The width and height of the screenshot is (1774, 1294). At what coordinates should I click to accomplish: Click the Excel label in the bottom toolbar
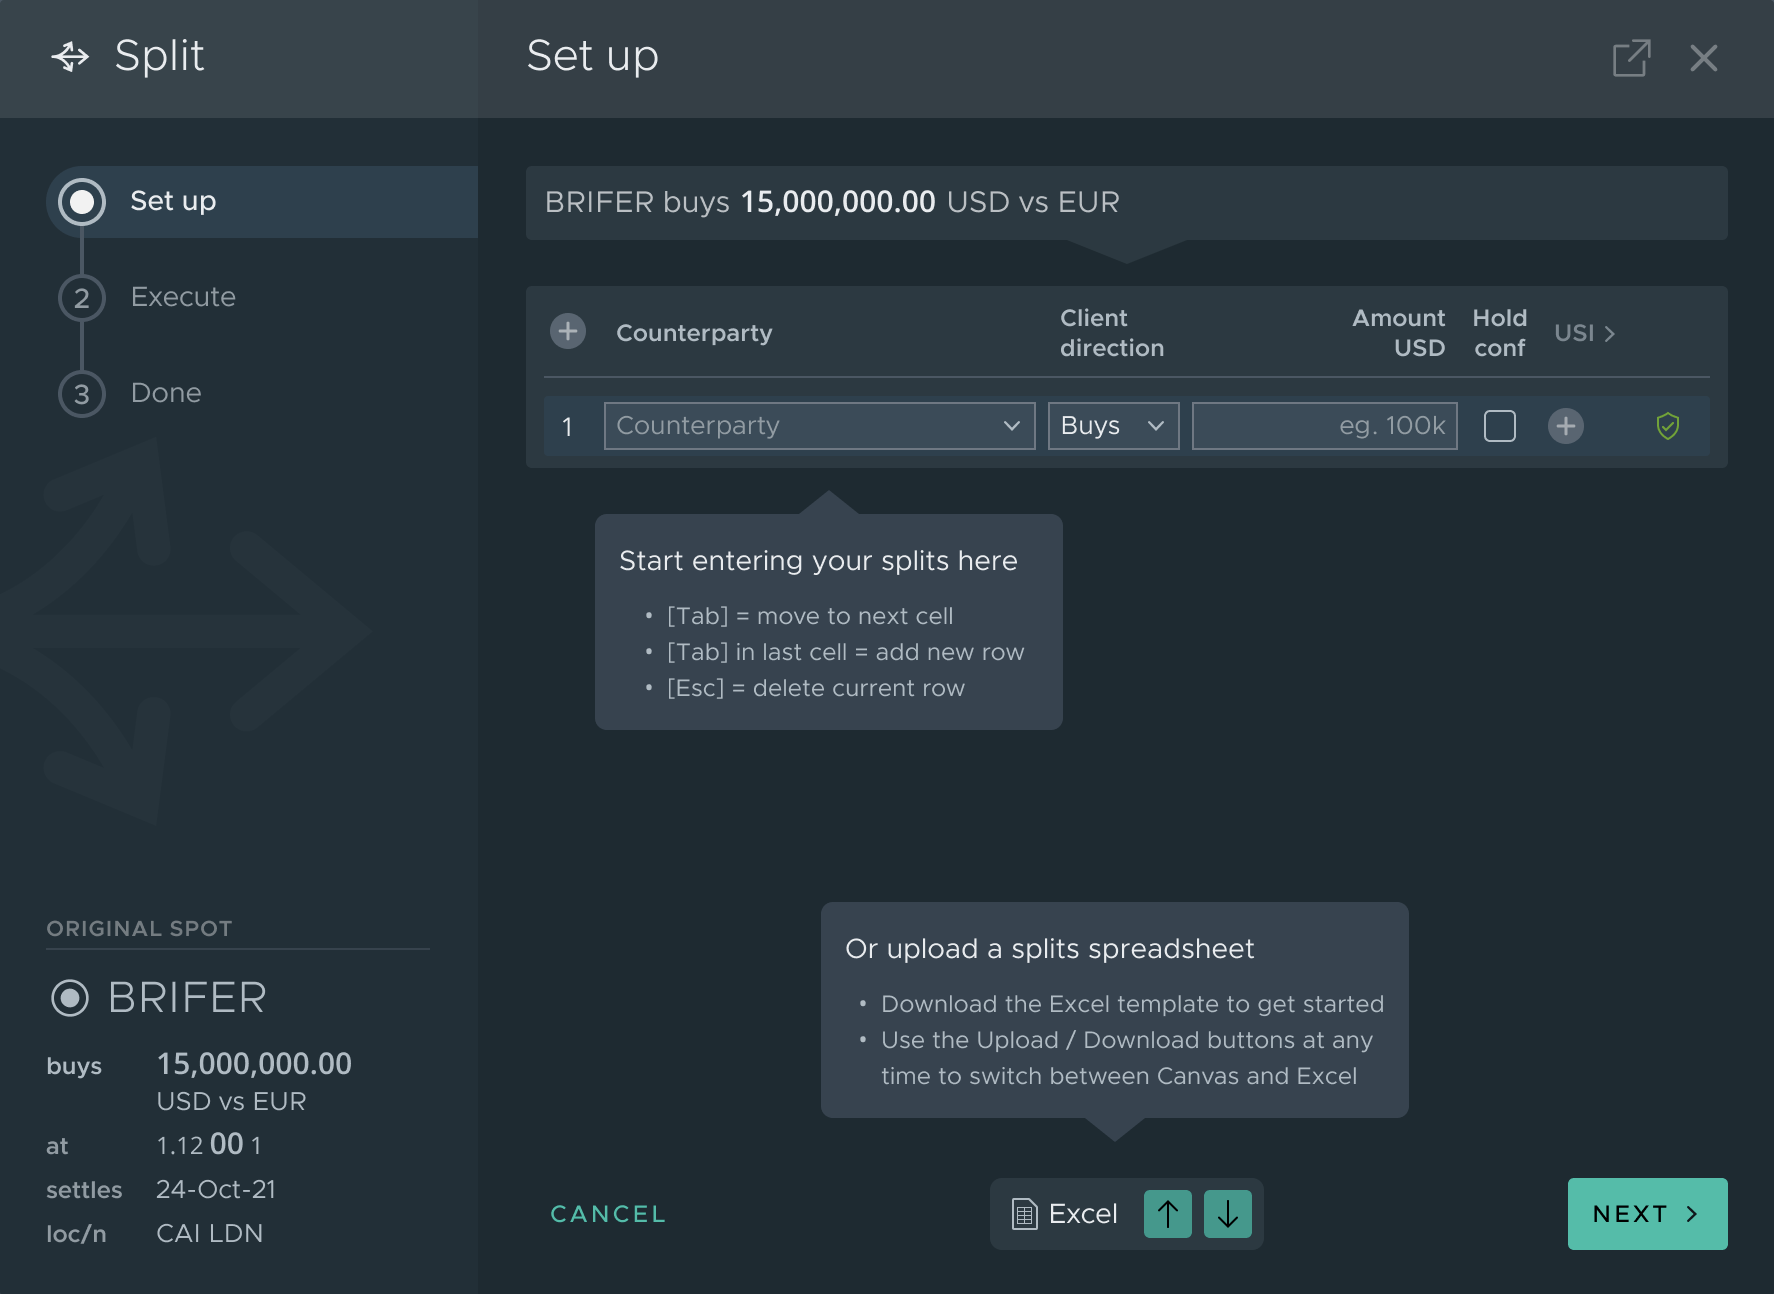[1083, 1214]
